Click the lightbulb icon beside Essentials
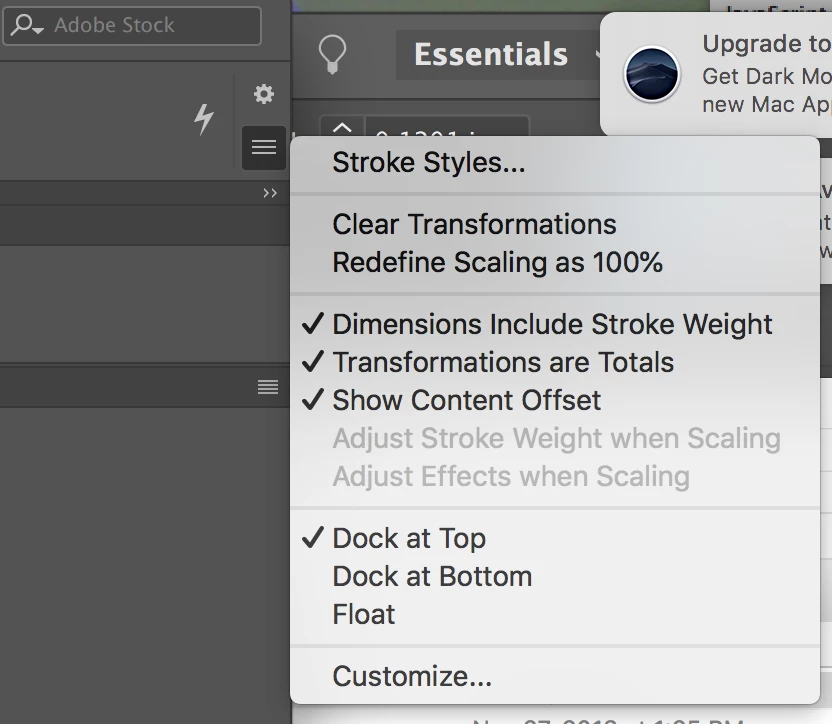The image size is (832, 724). tap(332, 54)
